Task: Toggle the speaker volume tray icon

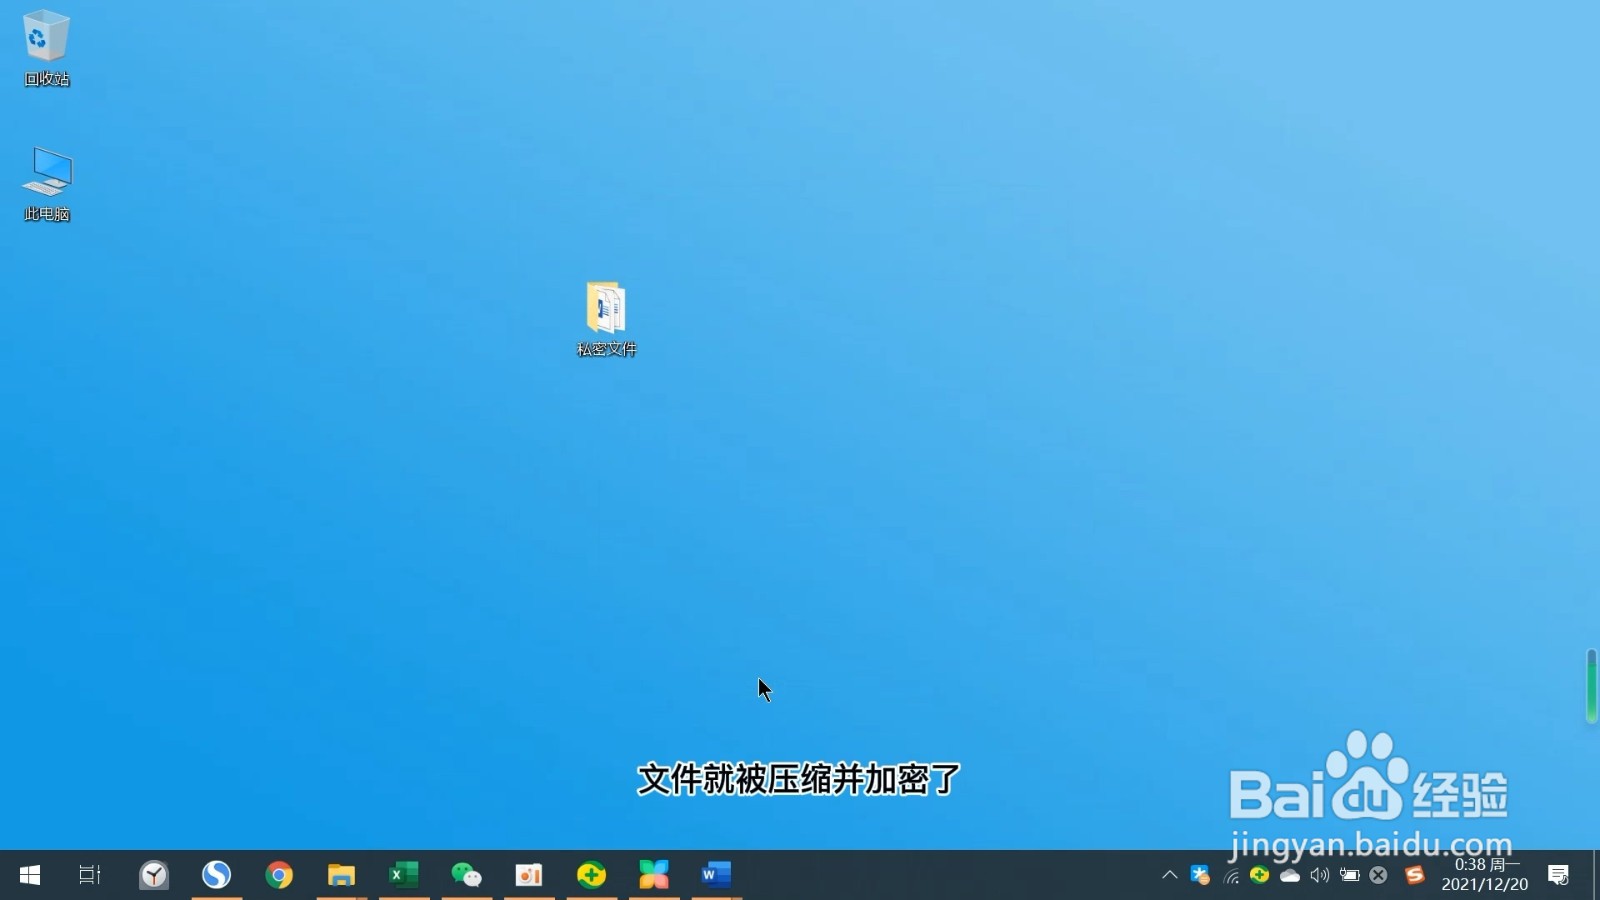Action: click(x=1319, y=875)
